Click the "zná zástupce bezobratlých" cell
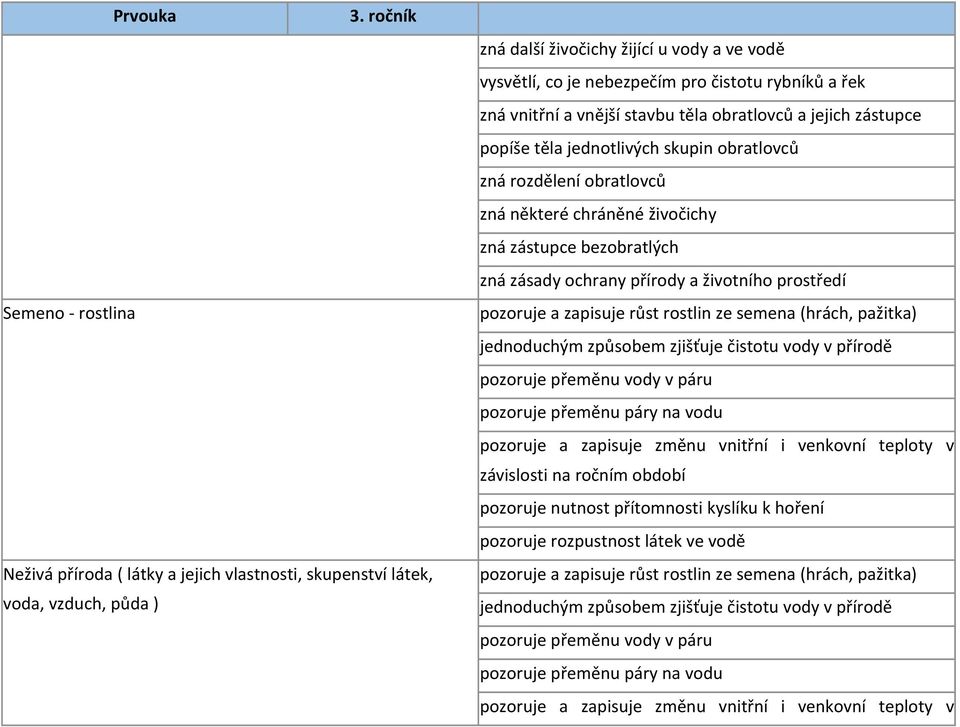This screenshot has width=960, height=727. 716,249
